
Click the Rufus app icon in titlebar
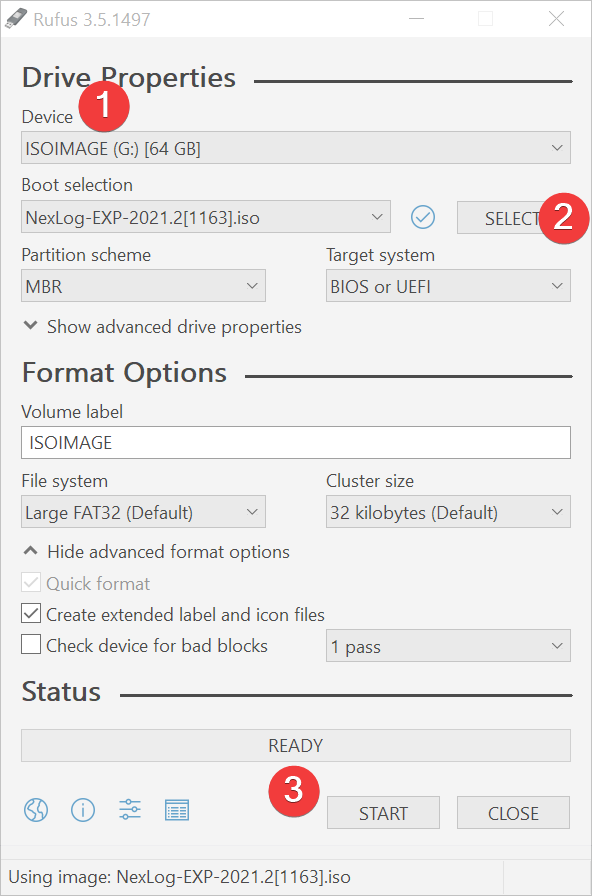pos(14,18)
